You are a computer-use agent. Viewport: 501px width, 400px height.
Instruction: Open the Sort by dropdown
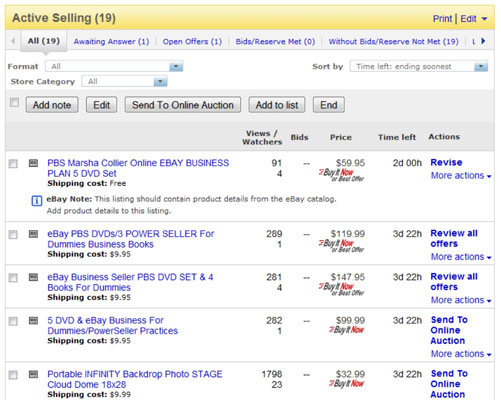(419, 66)
